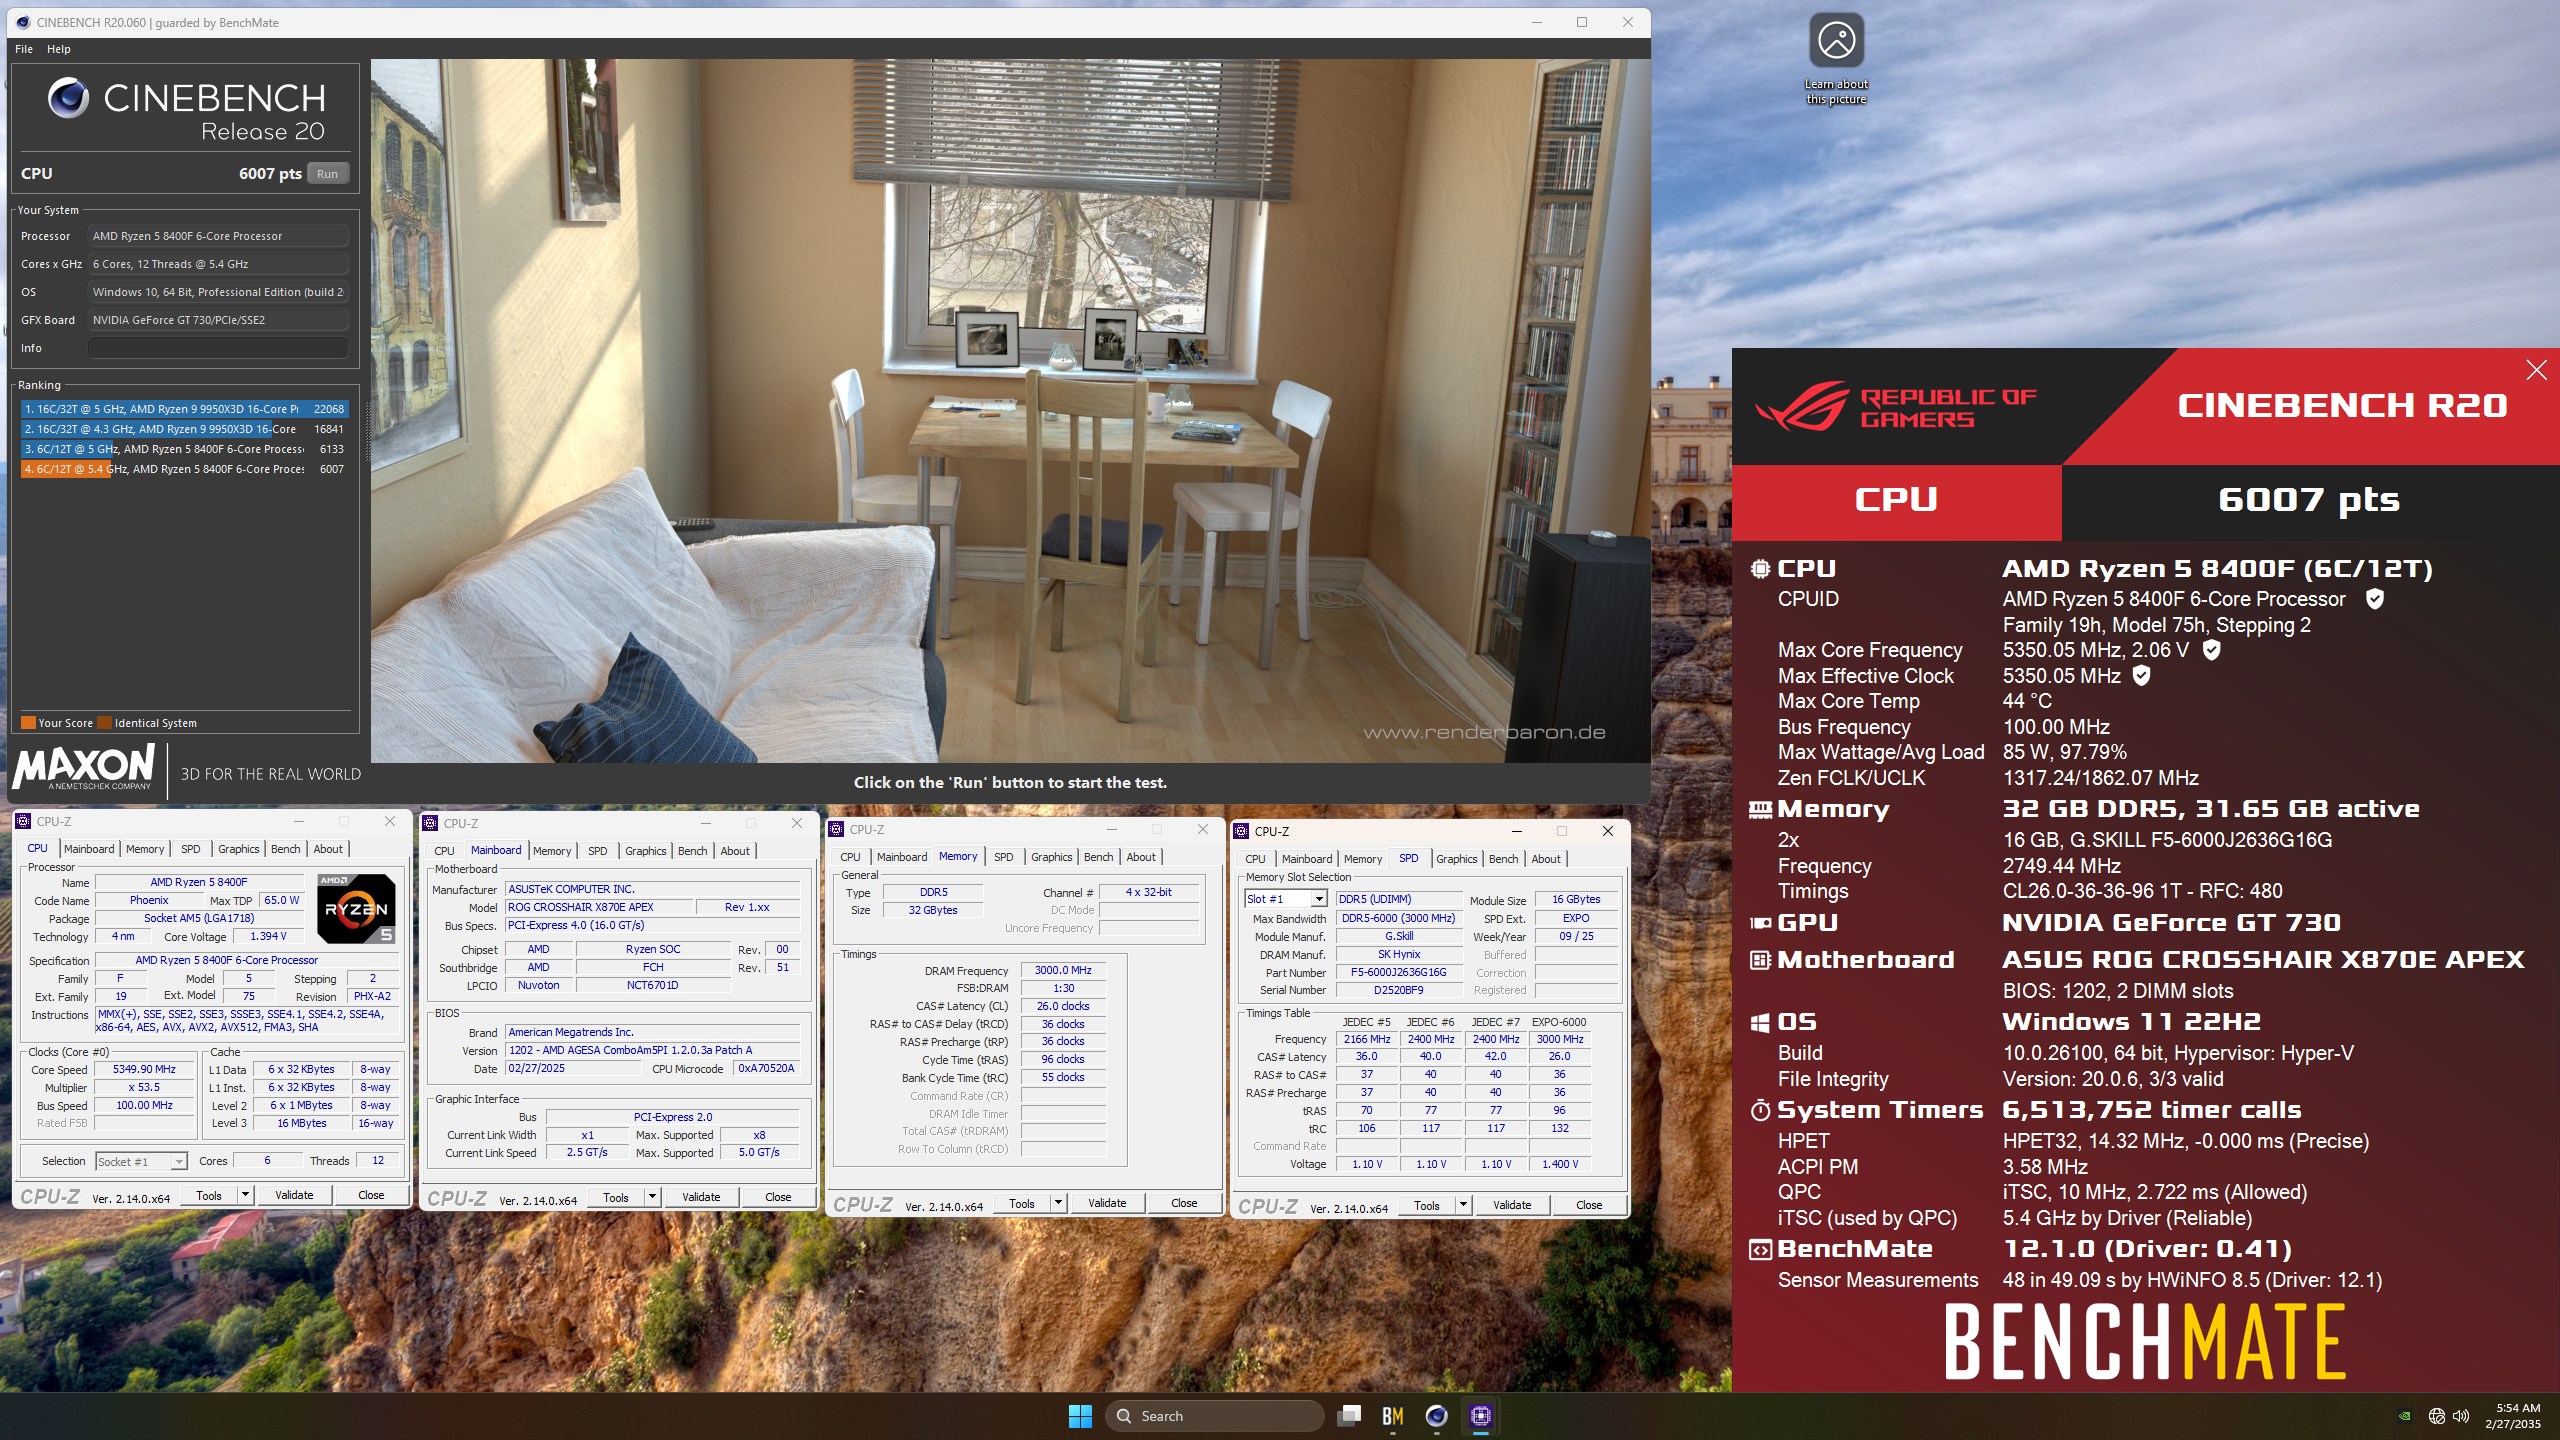Click the Cinebench title bar app icon
2560x1440 pixels.
click(x=23, y=22)
